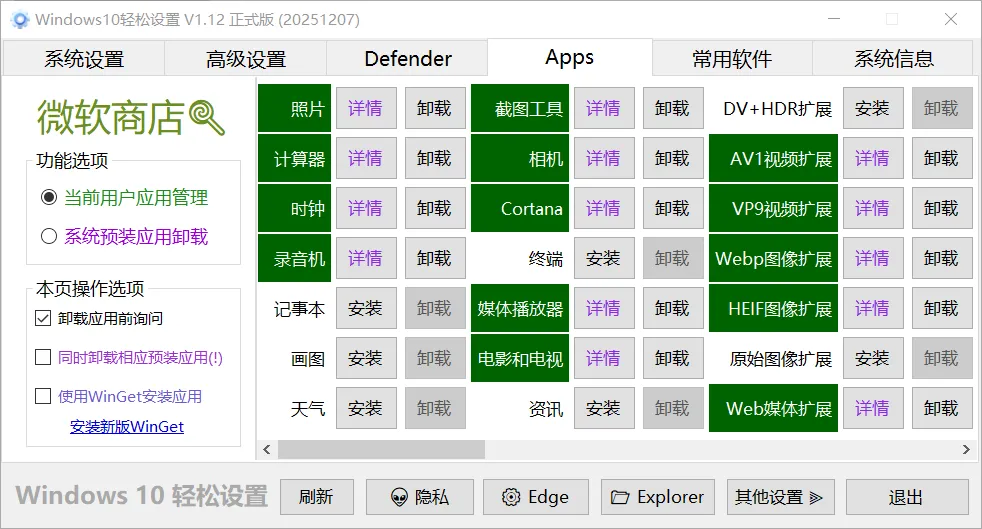Click the green 媒体播放器 label
Screen dimensions: 982x529
(520, 309)
